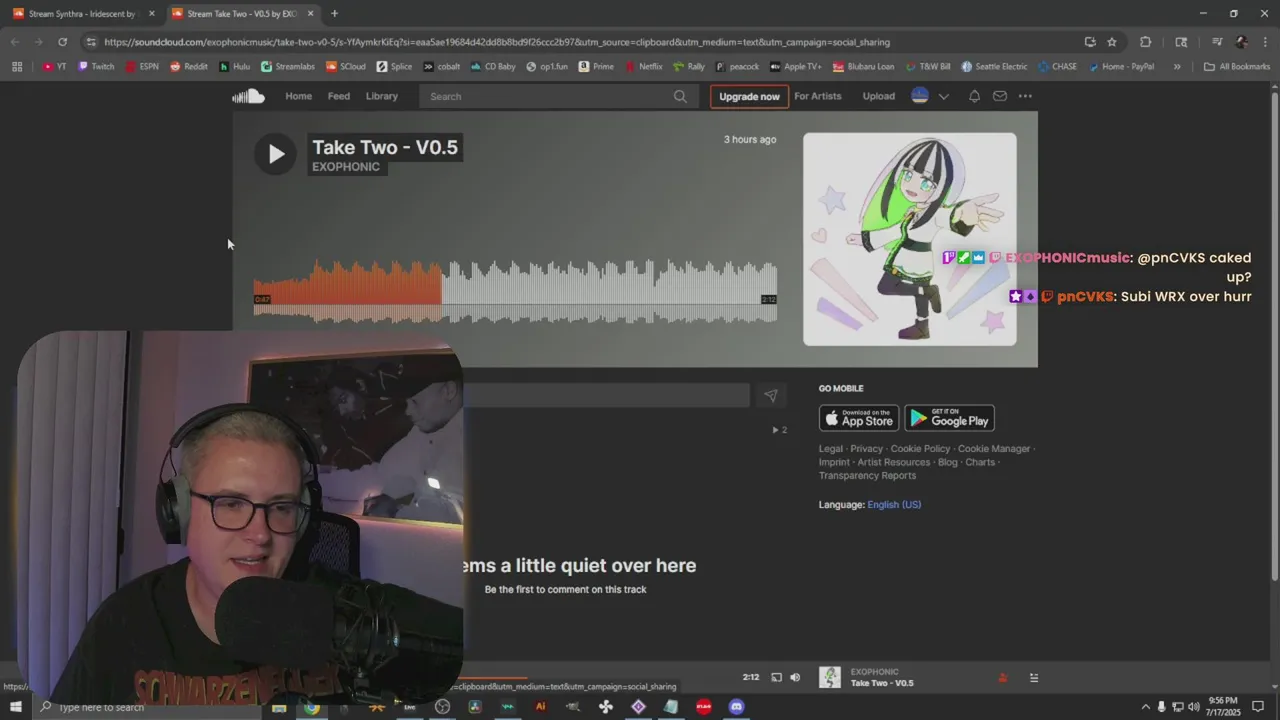Open Take Two - V0.5 title in player bar

tap(882, 683)
